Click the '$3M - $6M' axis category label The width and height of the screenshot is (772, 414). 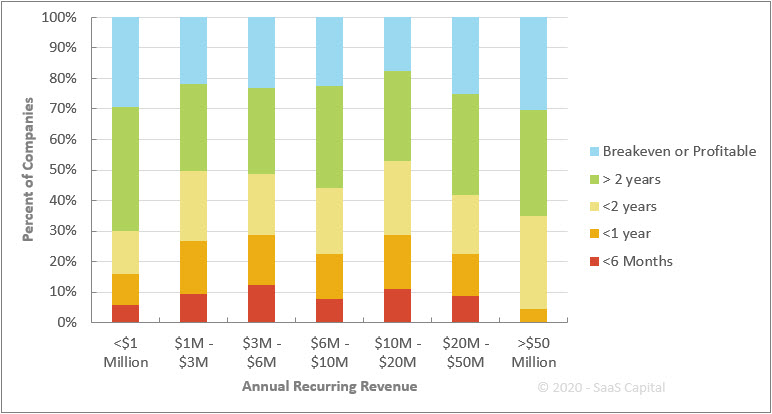(261, 352)
